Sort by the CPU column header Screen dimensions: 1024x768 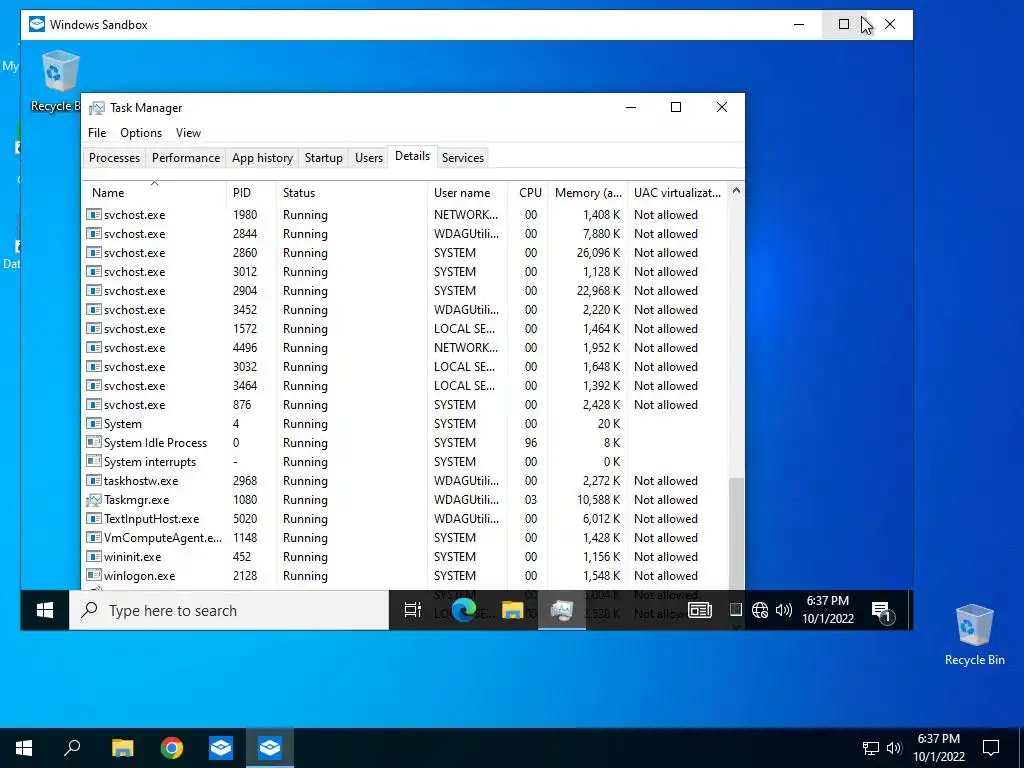(x=528, y=193)
